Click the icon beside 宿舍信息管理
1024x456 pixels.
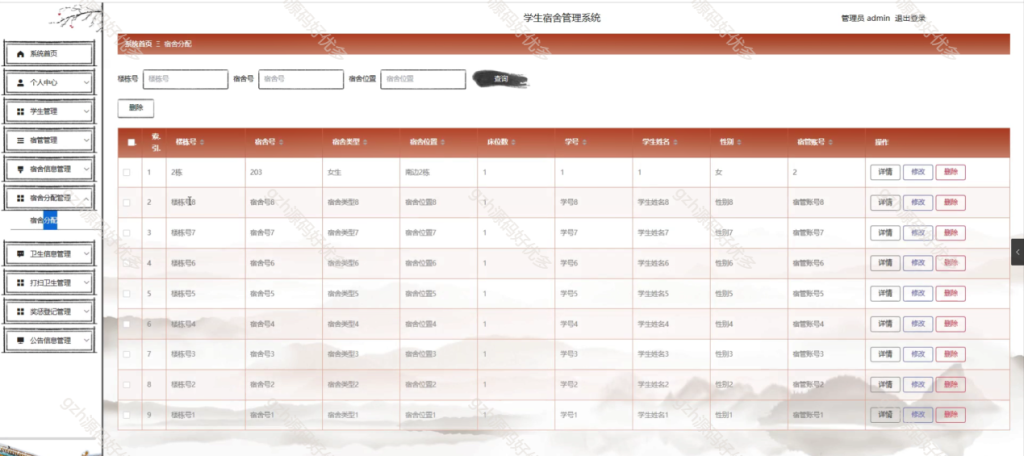(20, 169)
